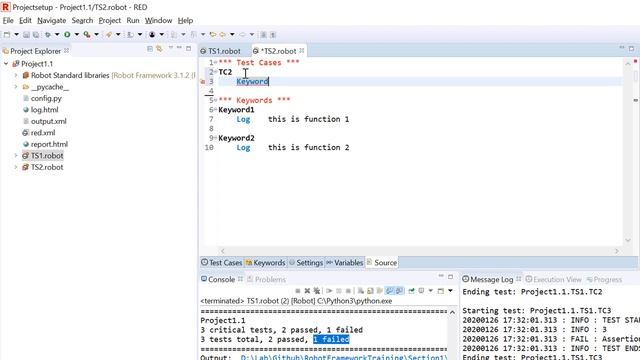Open the Progress view tab
Screen dimensions: 640x360
click(604, 280)
